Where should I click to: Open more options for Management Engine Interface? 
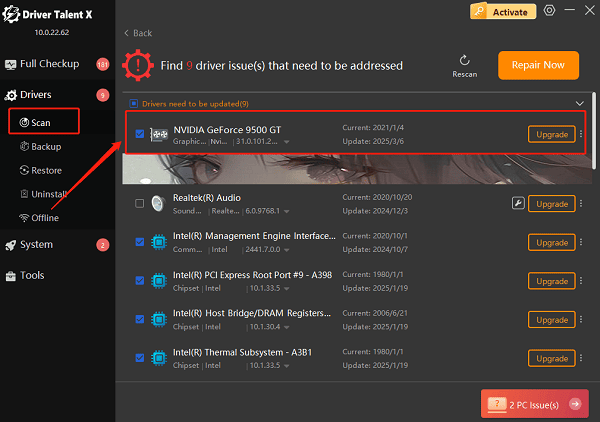coord(581,242)
